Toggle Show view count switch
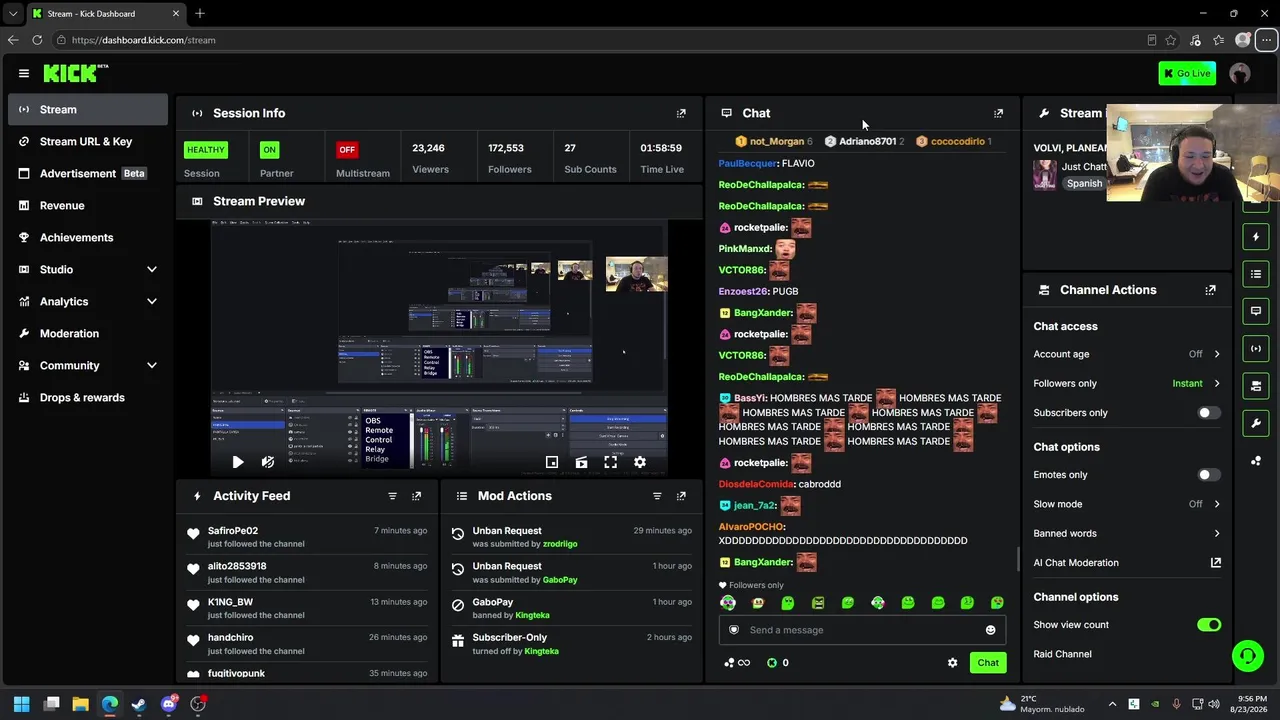 [x=1209, y=625]
